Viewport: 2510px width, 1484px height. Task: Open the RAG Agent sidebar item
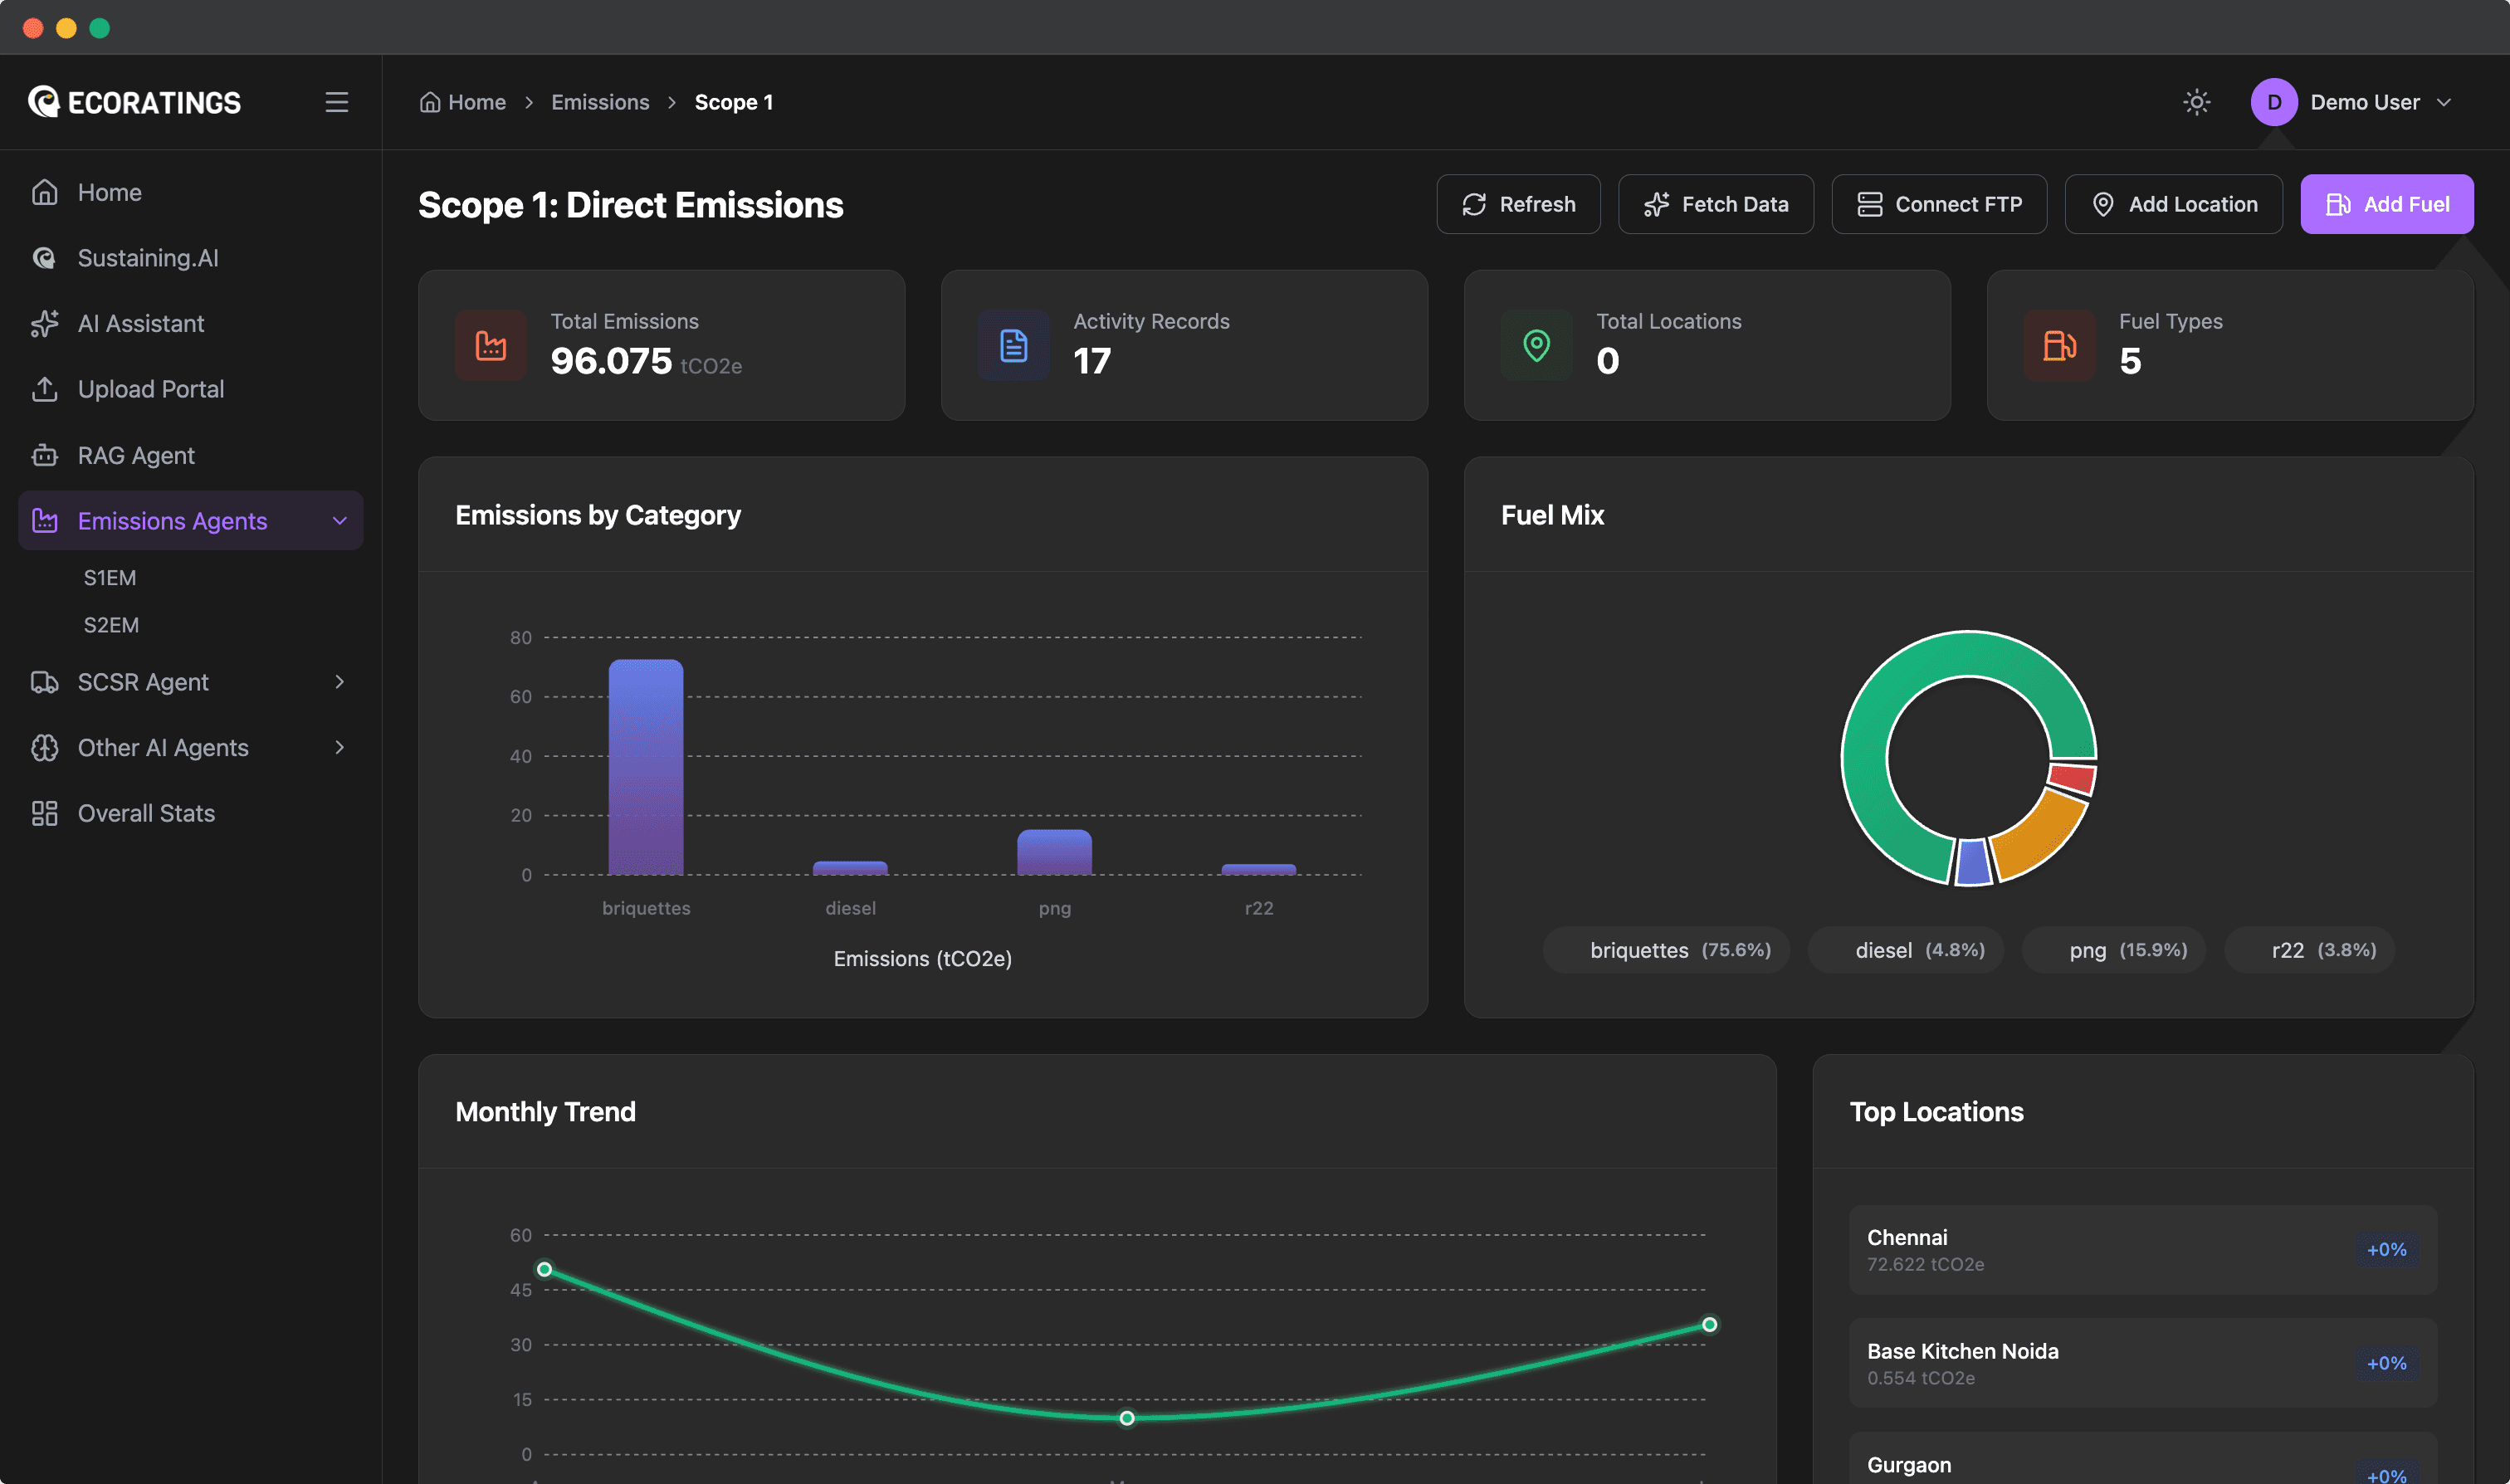[x=136, y=455]
